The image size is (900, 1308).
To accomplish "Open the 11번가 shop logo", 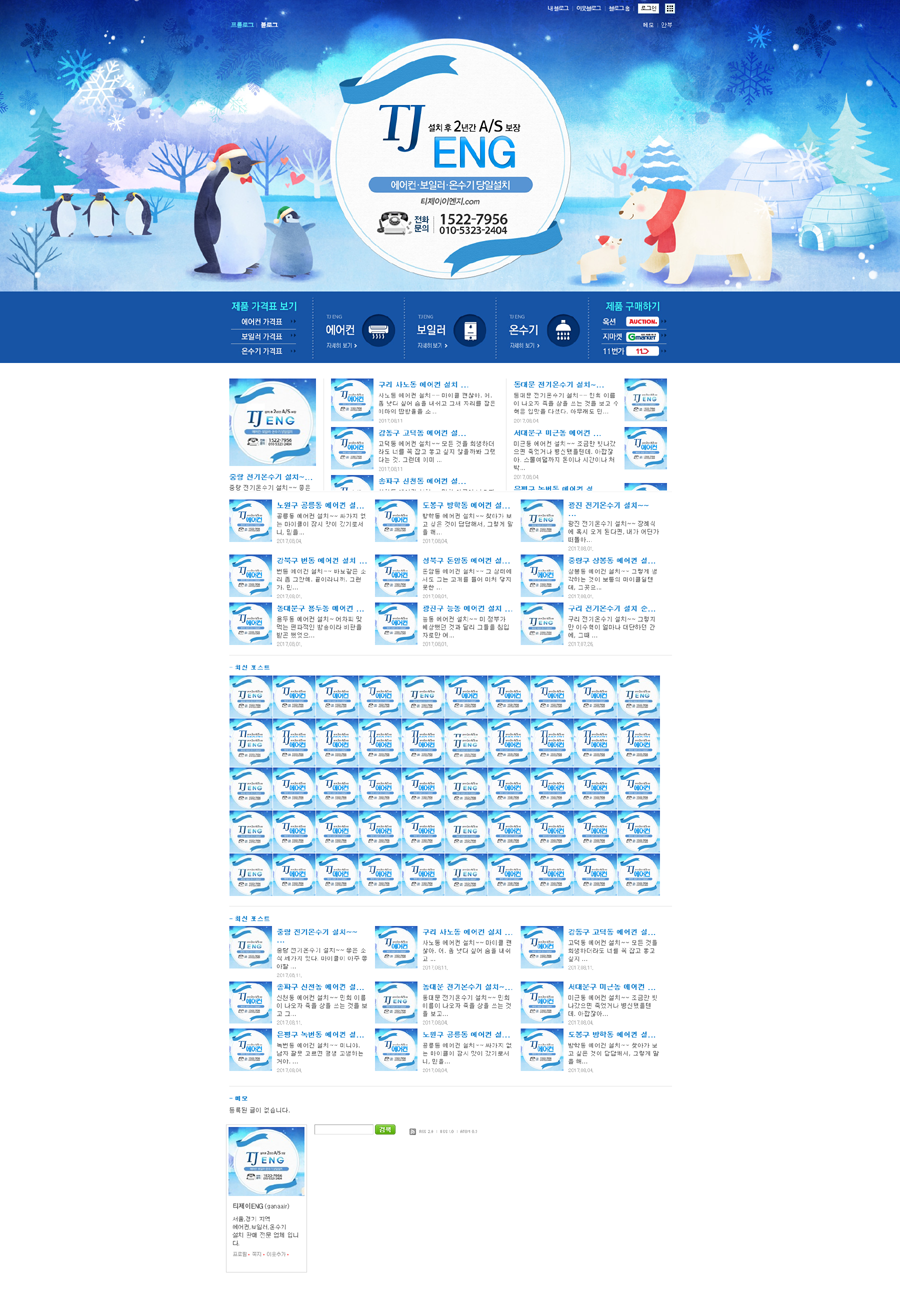I will click(x=643, y=352).
